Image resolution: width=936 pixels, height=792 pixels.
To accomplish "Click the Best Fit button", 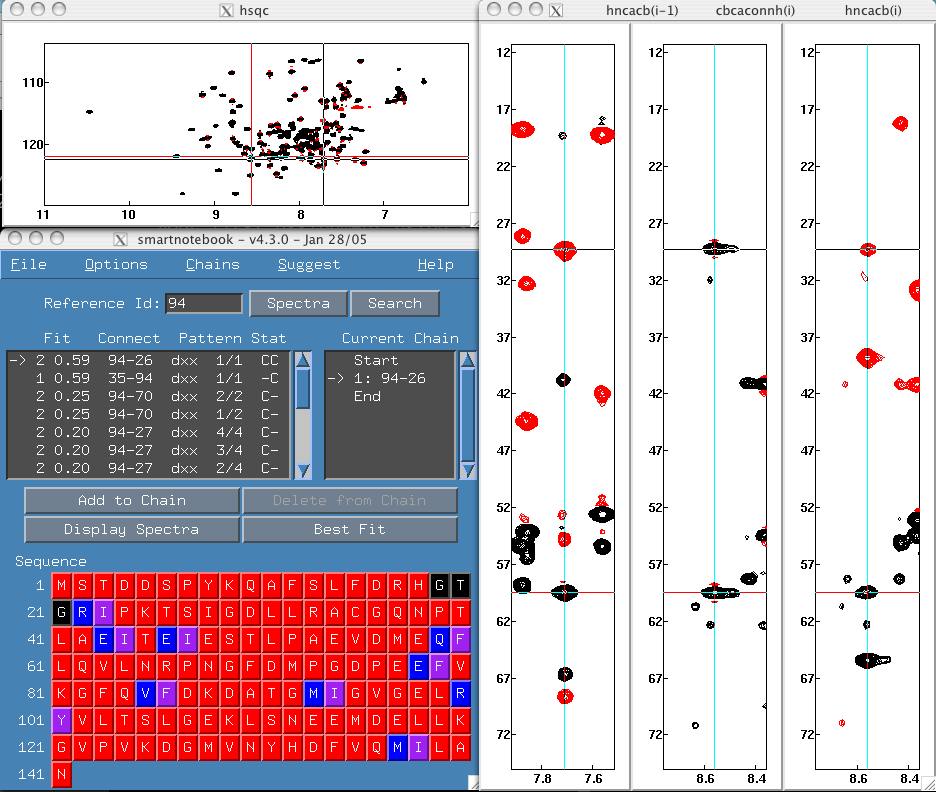I will coord(349,529).
